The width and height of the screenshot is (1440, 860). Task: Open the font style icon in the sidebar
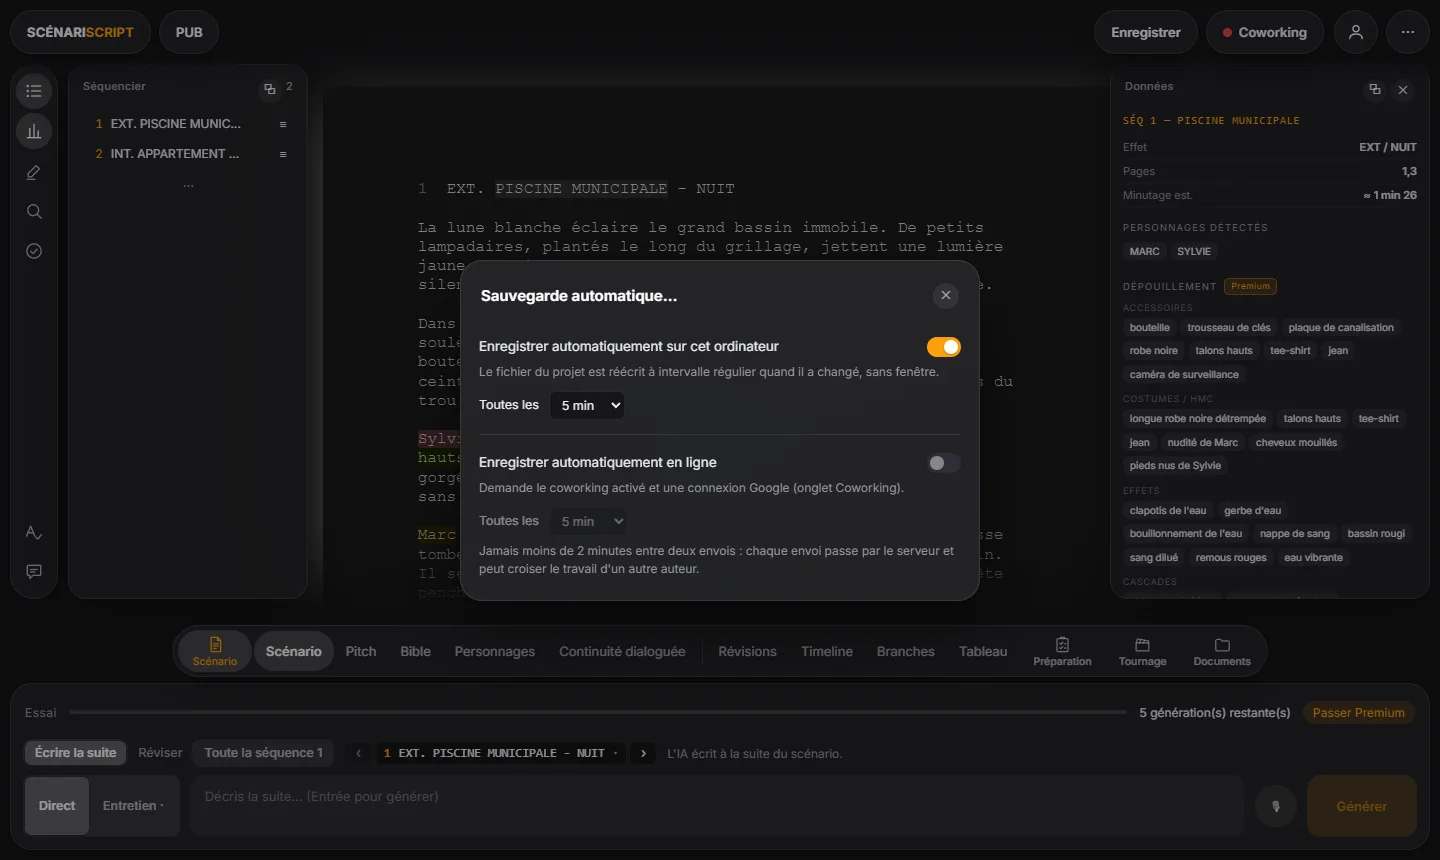34,532
